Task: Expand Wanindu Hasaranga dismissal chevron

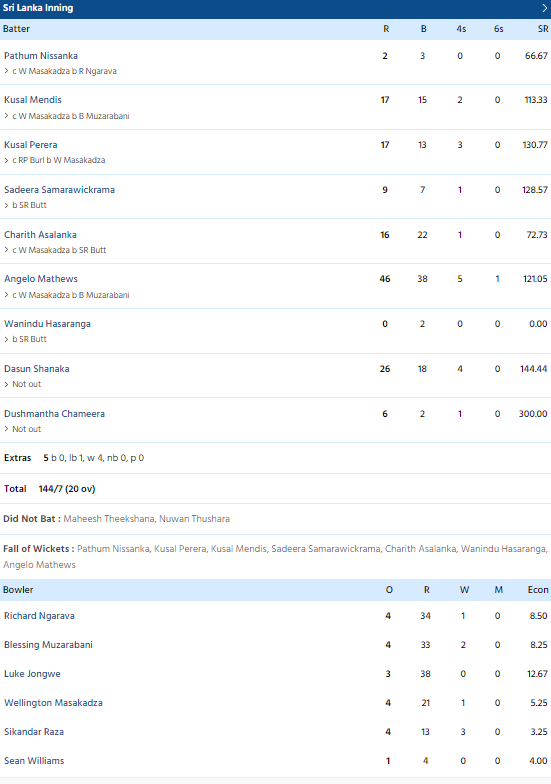Action: 6,339
